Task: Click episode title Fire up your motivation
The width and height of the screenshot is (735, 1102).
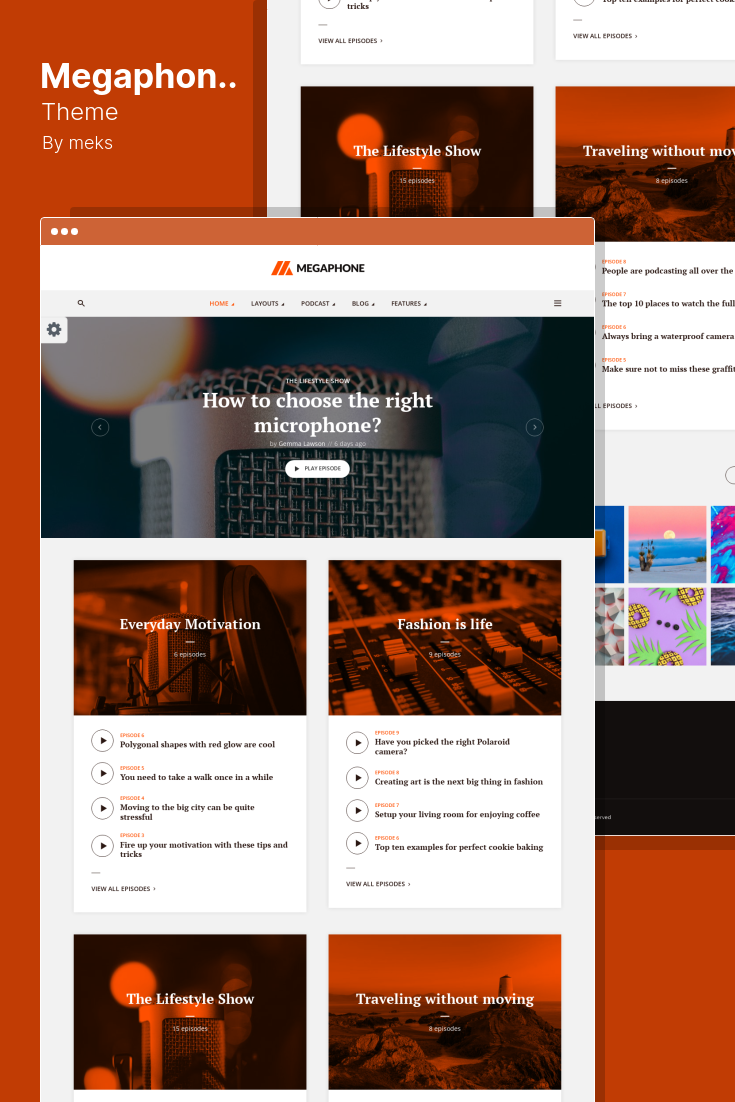Action: tap(204, 850)
